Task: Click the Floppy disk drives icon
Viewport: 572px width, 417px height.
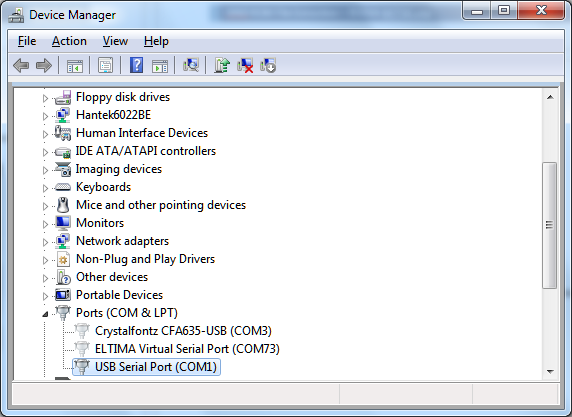Action: pyautogui.click(x=63, y=97)
